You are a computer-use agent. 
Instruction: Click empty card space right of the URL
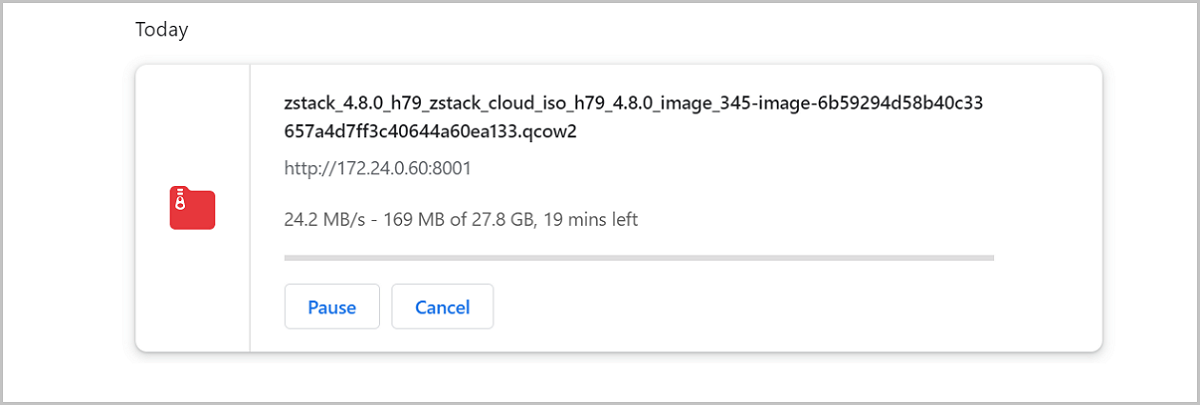[750, 168]
